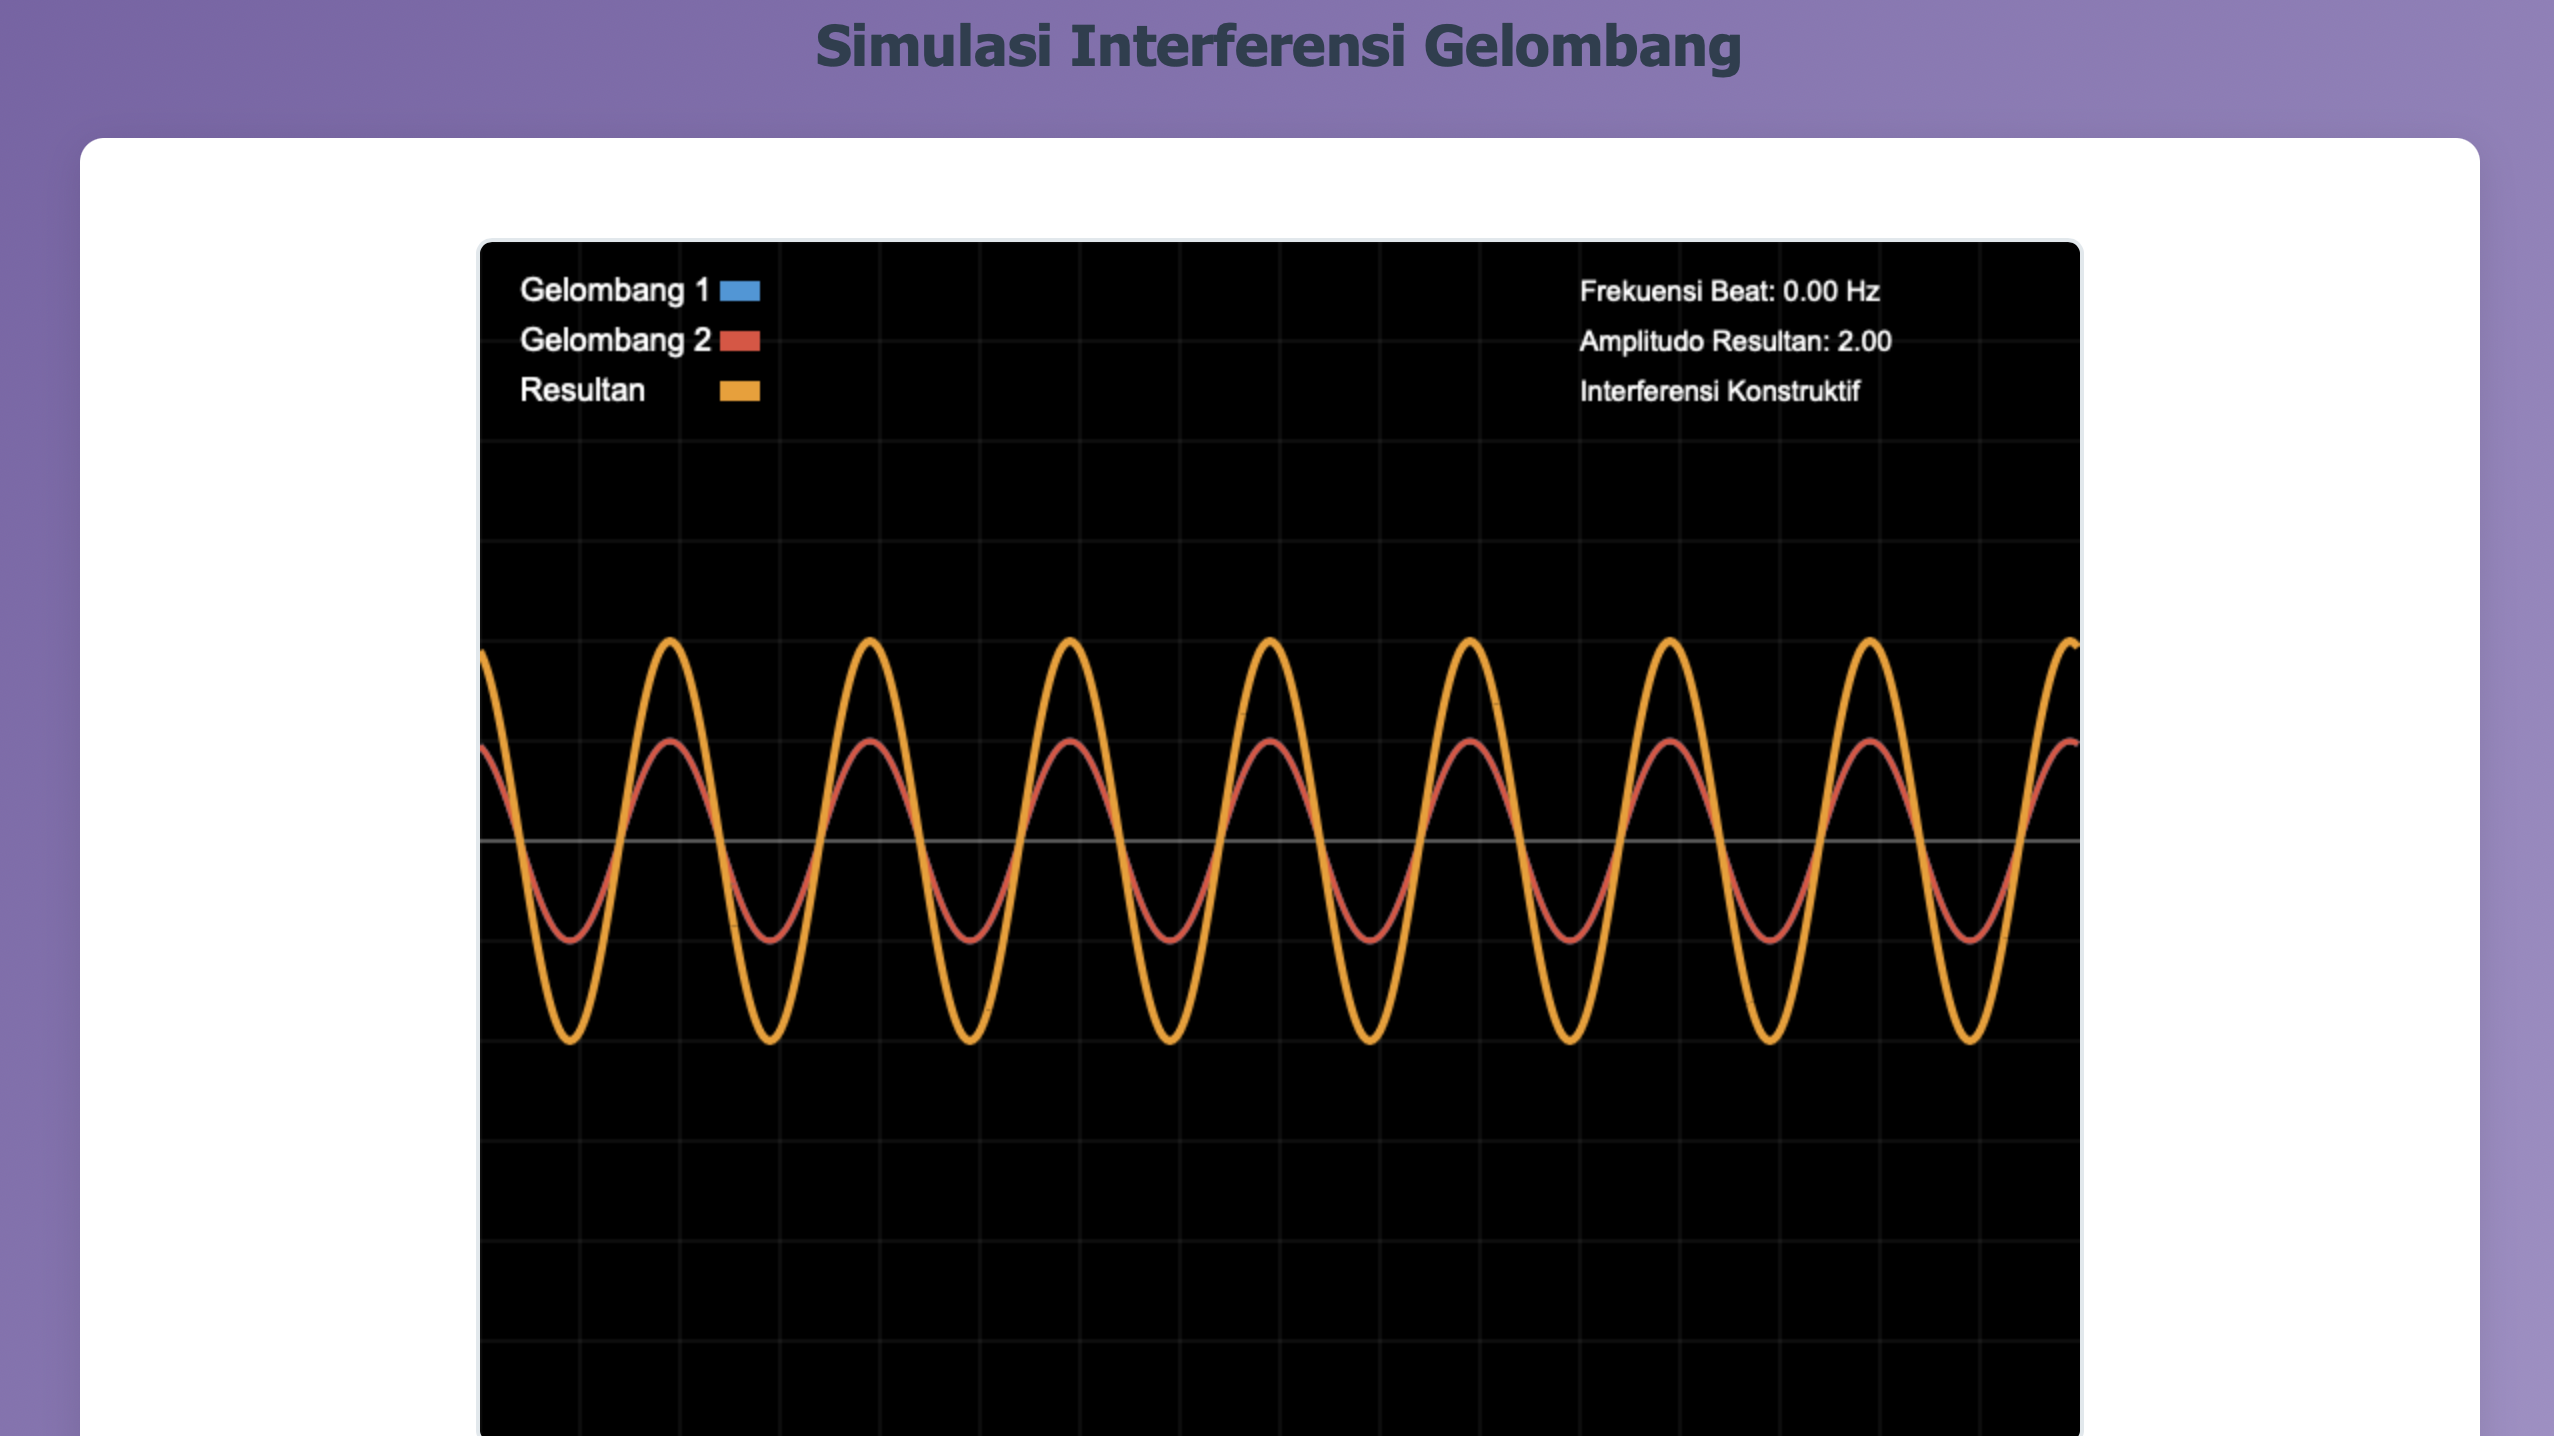Click the Frekuensi Beat readout text

pos(1729,291)
